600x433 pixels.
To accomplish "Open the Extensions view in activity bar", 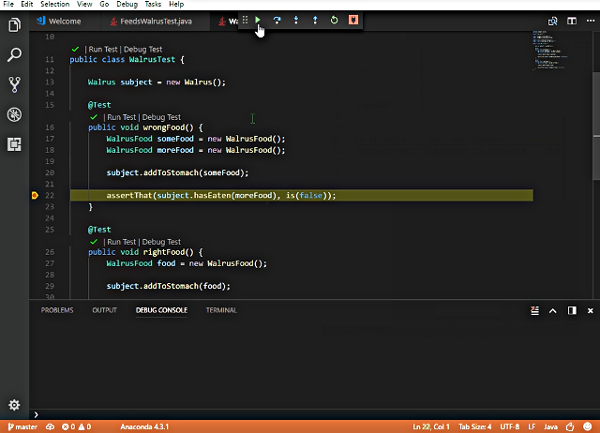I will 14,144.
